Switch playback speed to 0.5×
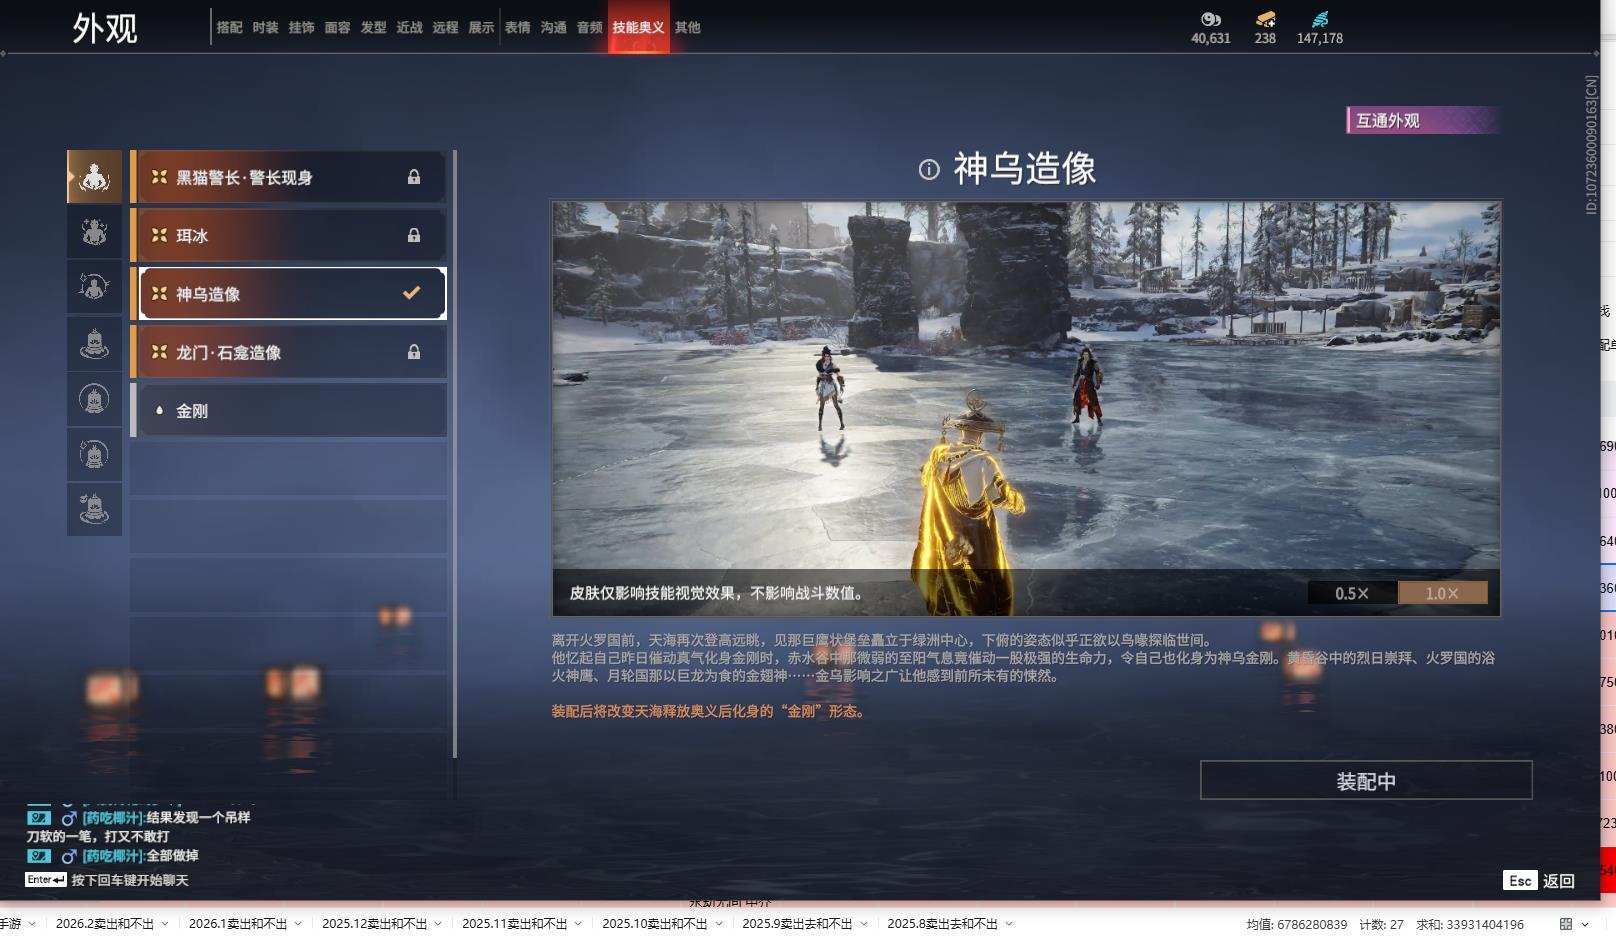The height and width of the screenshot is (939, 1616). 1351,592
